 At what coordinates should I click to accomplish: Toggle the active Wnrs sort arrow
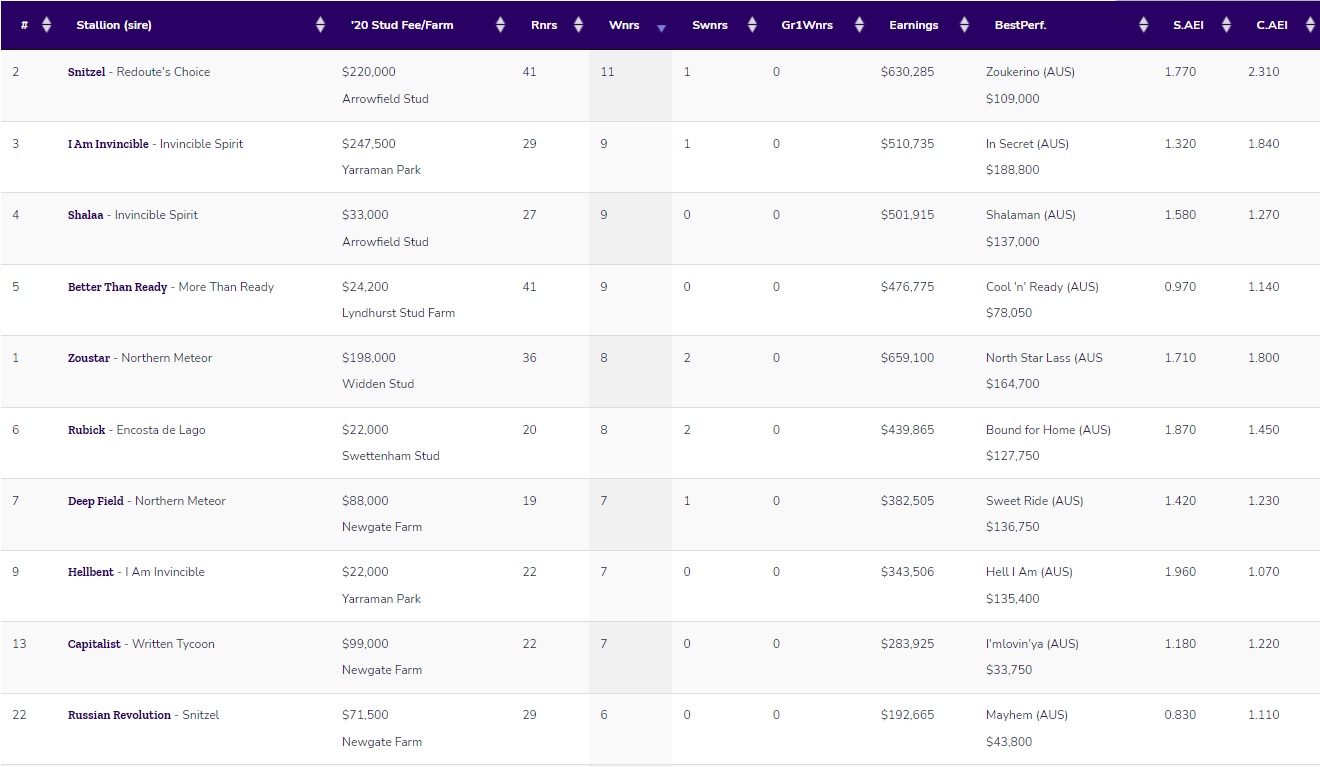coord(661,28)
